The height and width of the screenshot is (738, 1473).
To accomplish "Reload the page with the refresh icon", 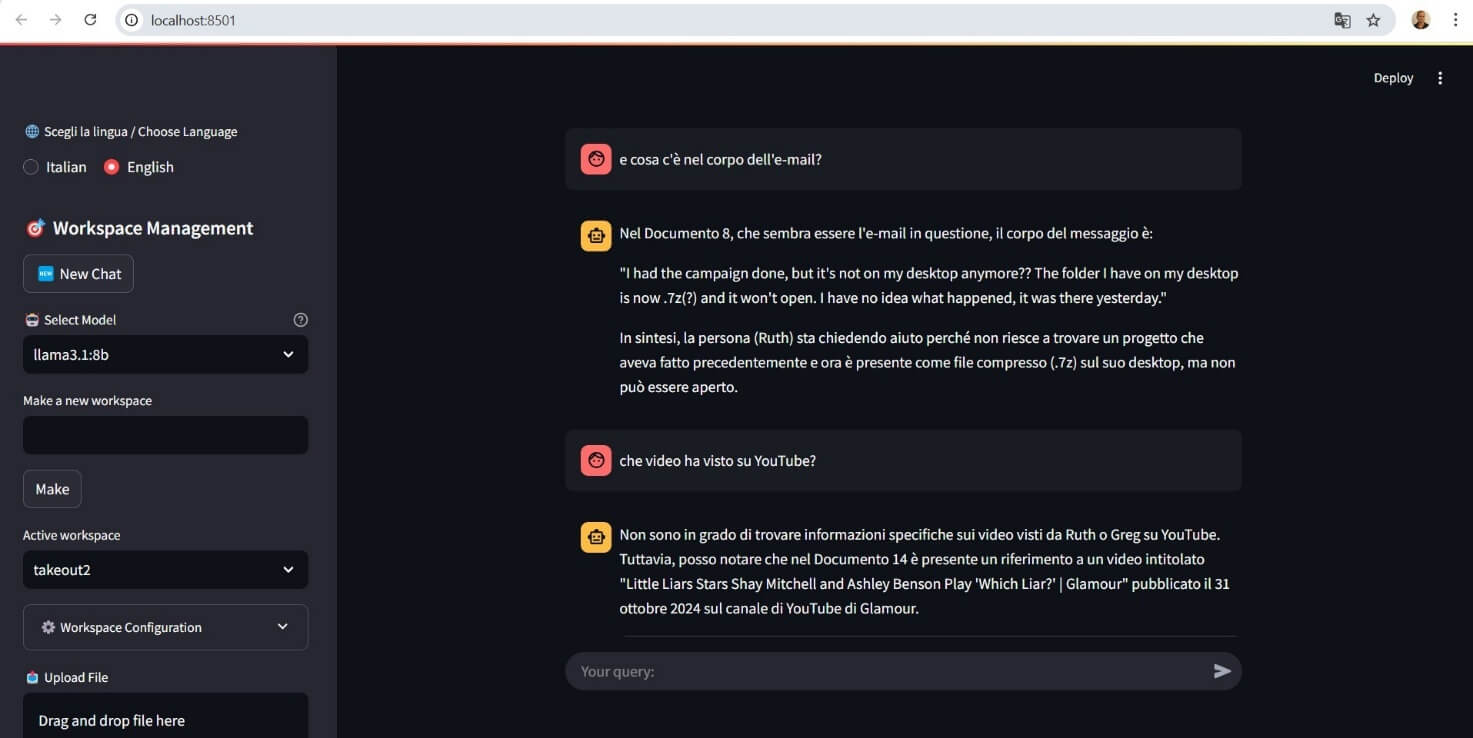I will click(x=90, y=20).
